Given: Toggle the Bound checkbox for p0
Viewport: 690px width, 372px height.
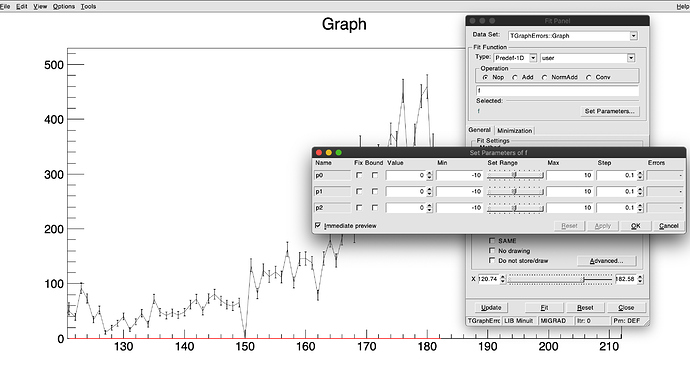Looking at the screenshot, I should (x=374, y=175).
